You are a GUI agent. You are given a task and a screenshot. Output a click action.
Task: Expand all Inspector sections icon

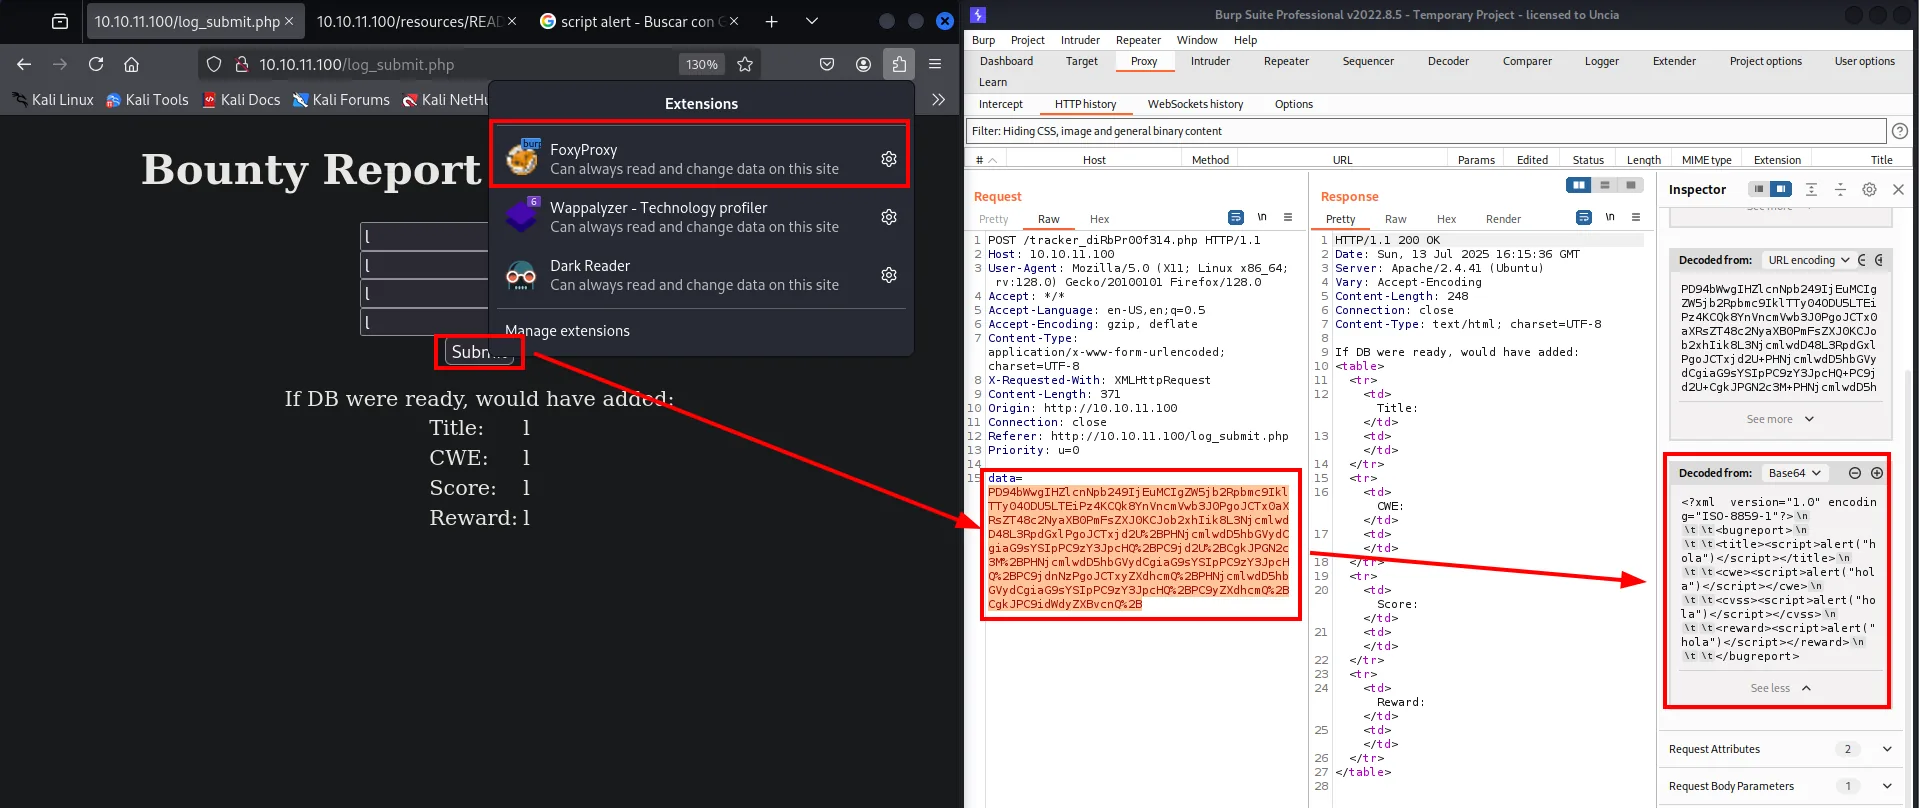pyautogui.click(x=1811, y=189)
